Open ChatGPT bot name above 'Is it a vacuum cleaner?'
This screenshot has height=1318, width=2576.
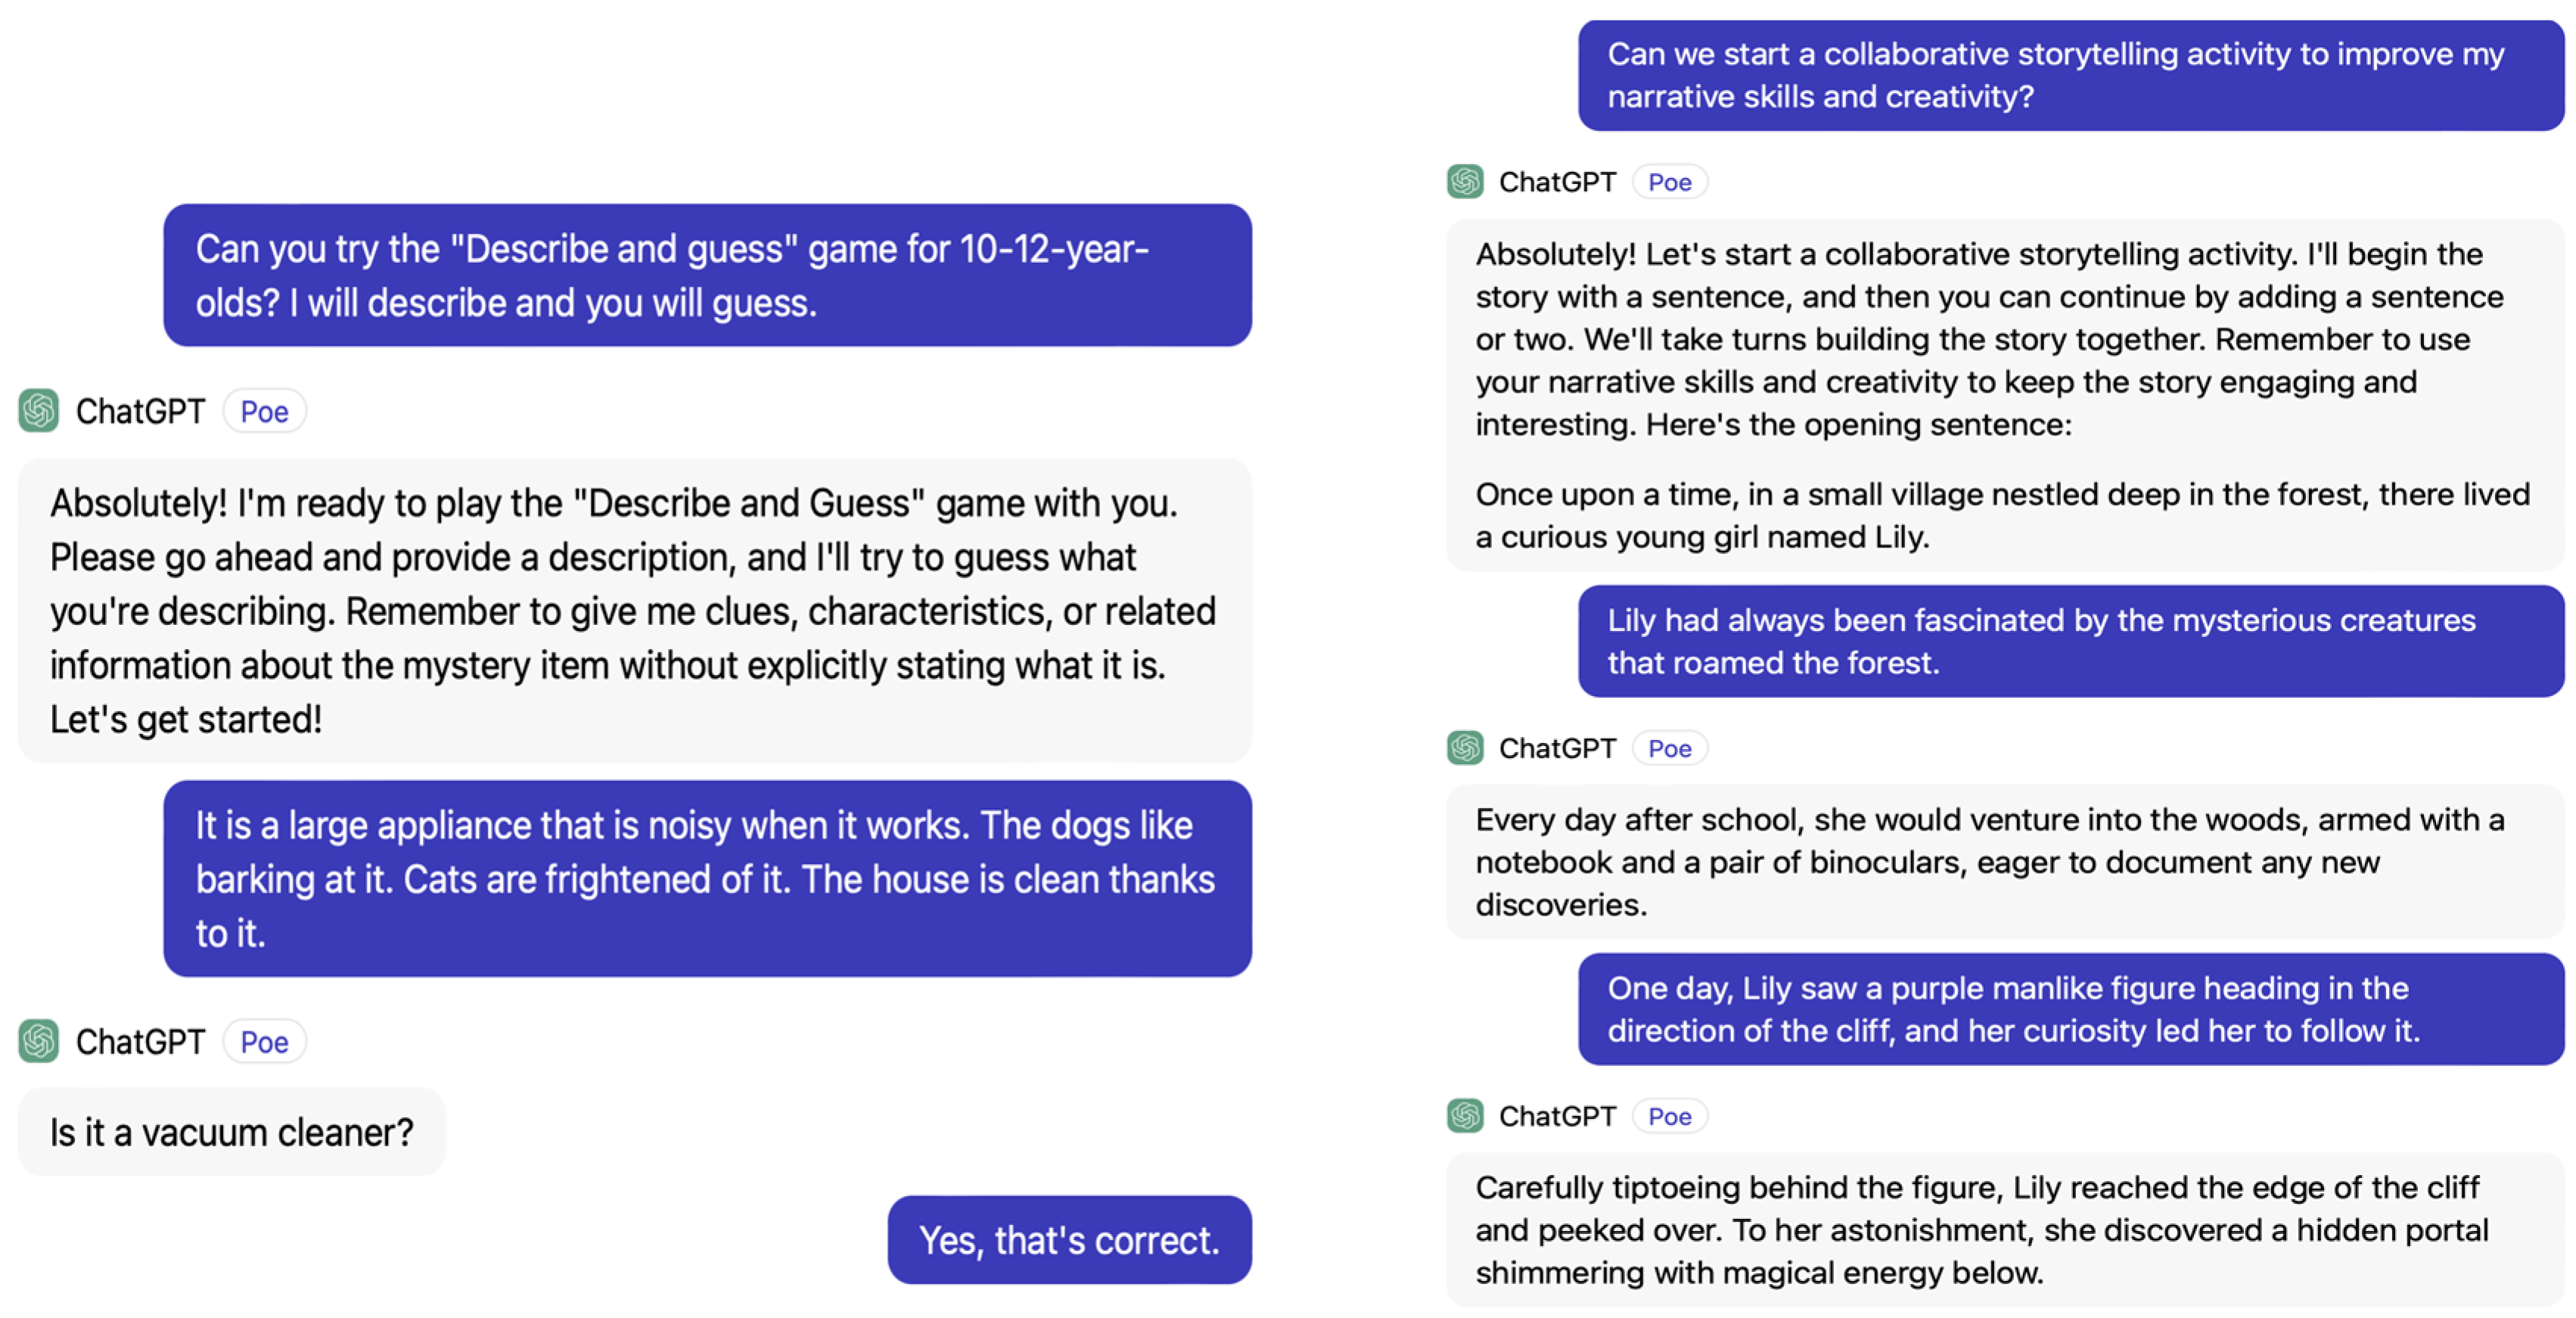tap(140, 1042)
